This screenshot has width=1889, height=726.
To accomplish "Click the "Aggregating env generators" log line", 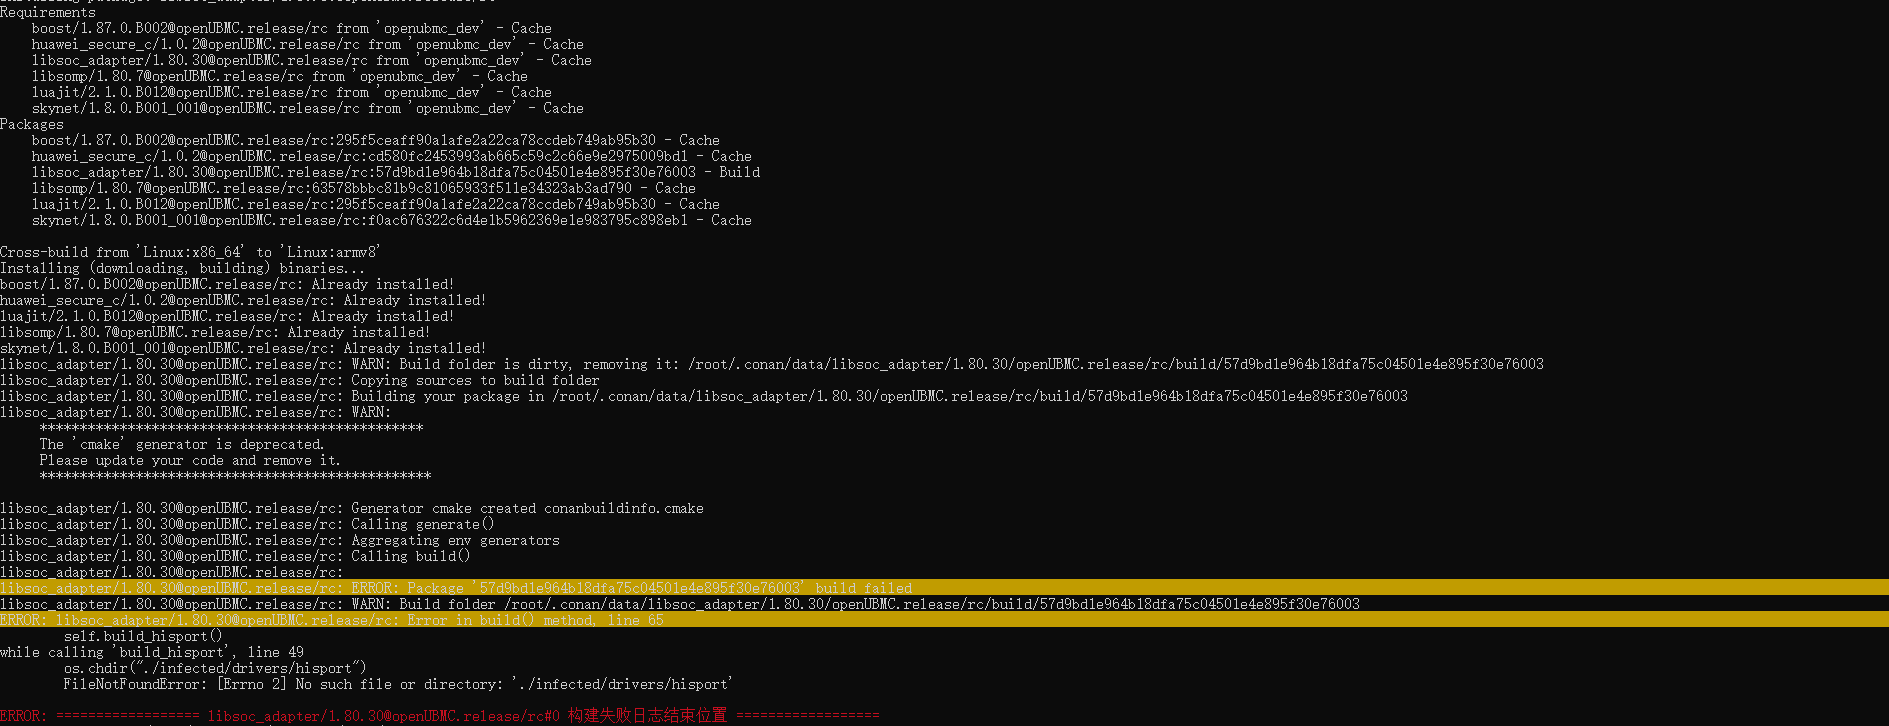I will coord(455,541).
